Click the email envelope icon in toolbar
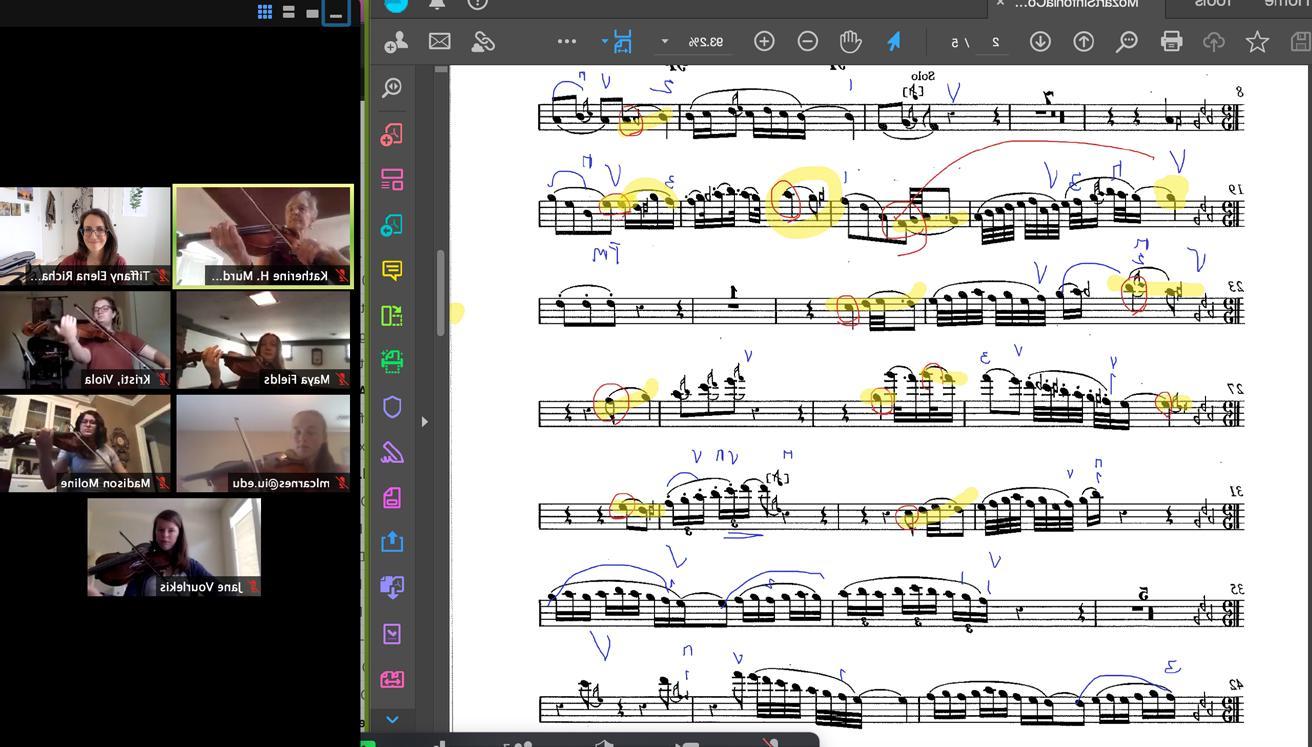Screen dimensions: 1312x747 click(439, 41)
